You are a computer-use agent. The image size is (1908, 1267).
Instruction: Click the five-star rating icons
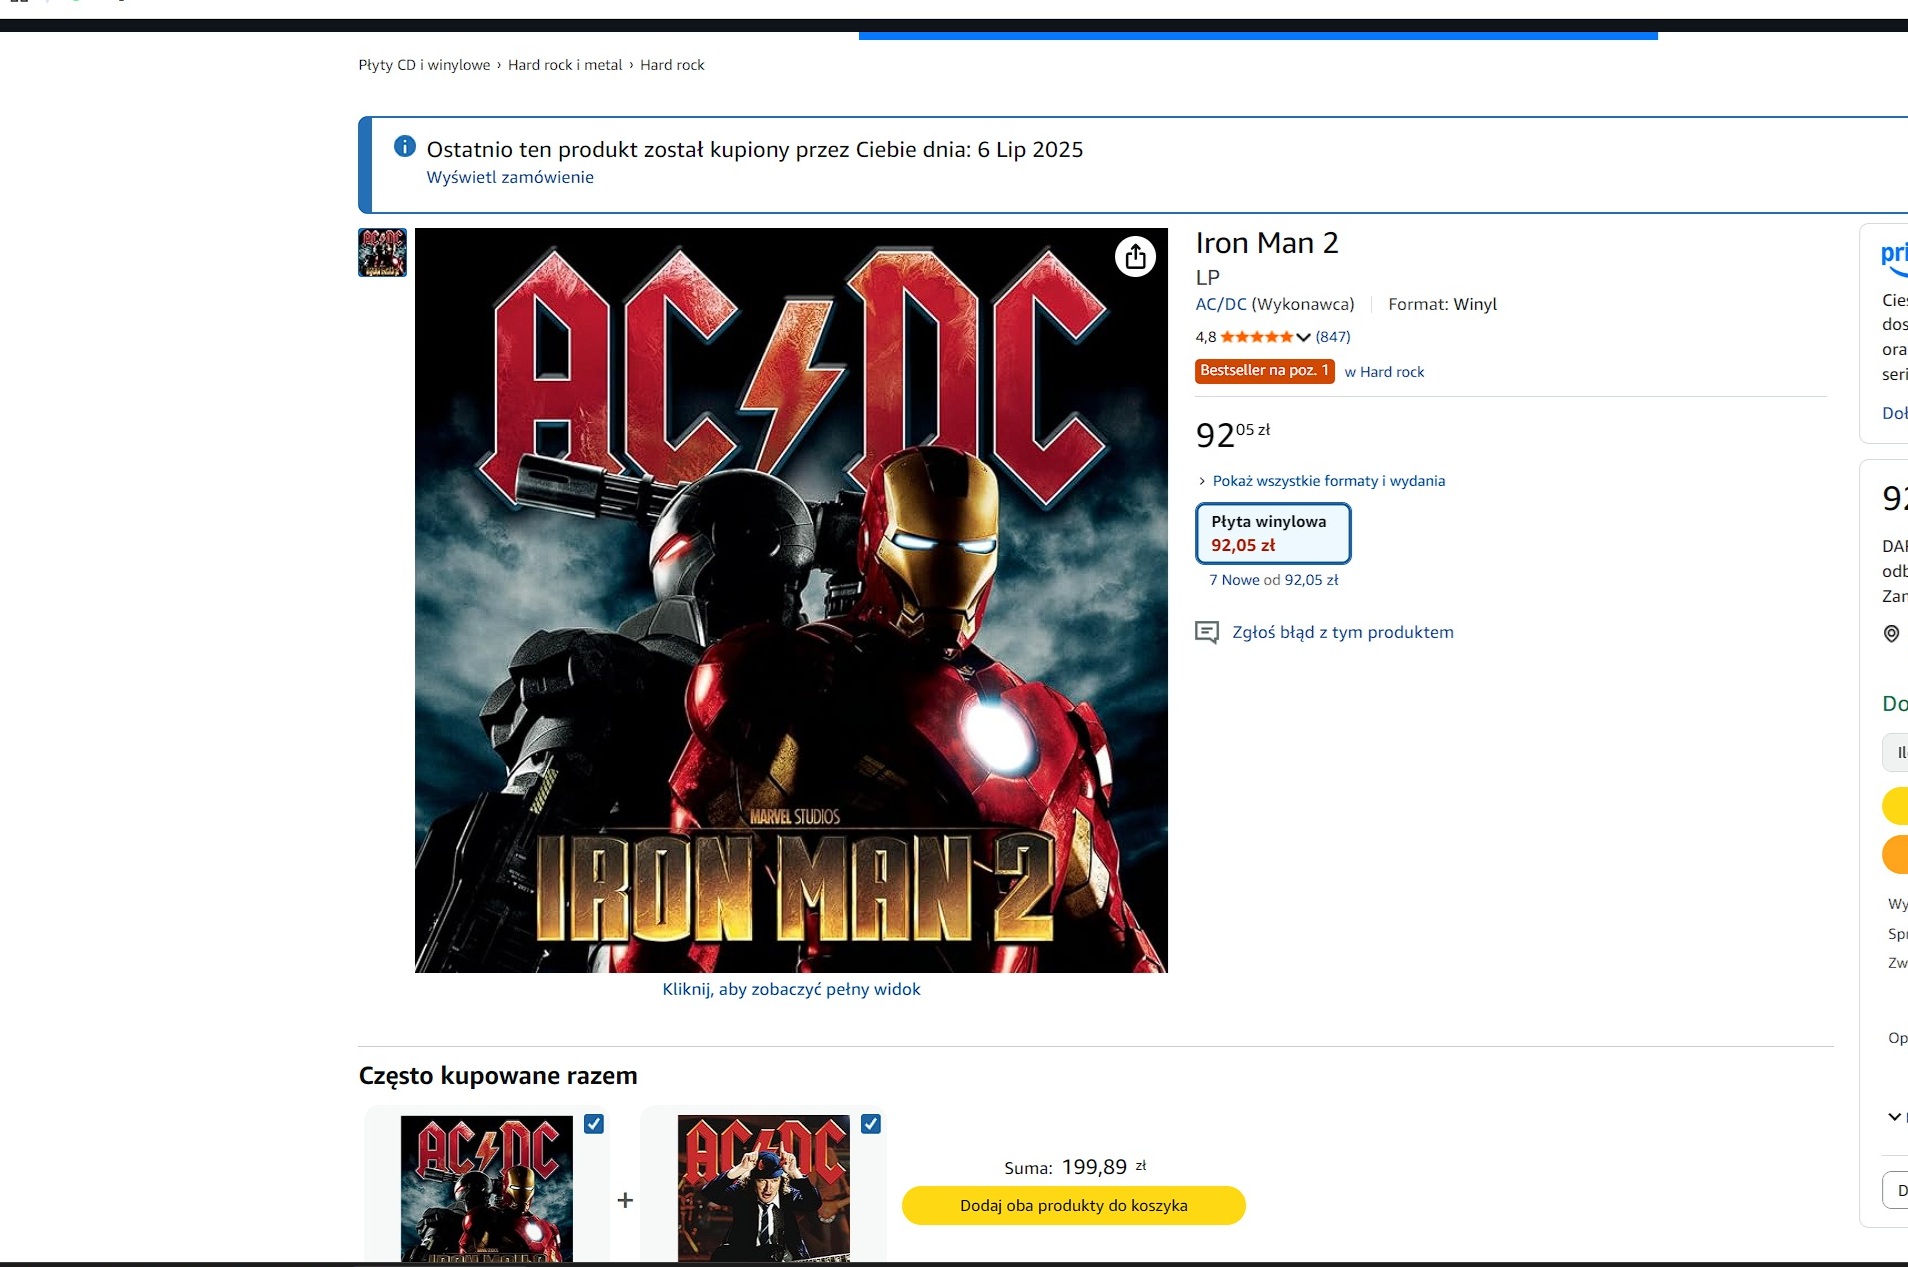click(x=1256, y=337)
